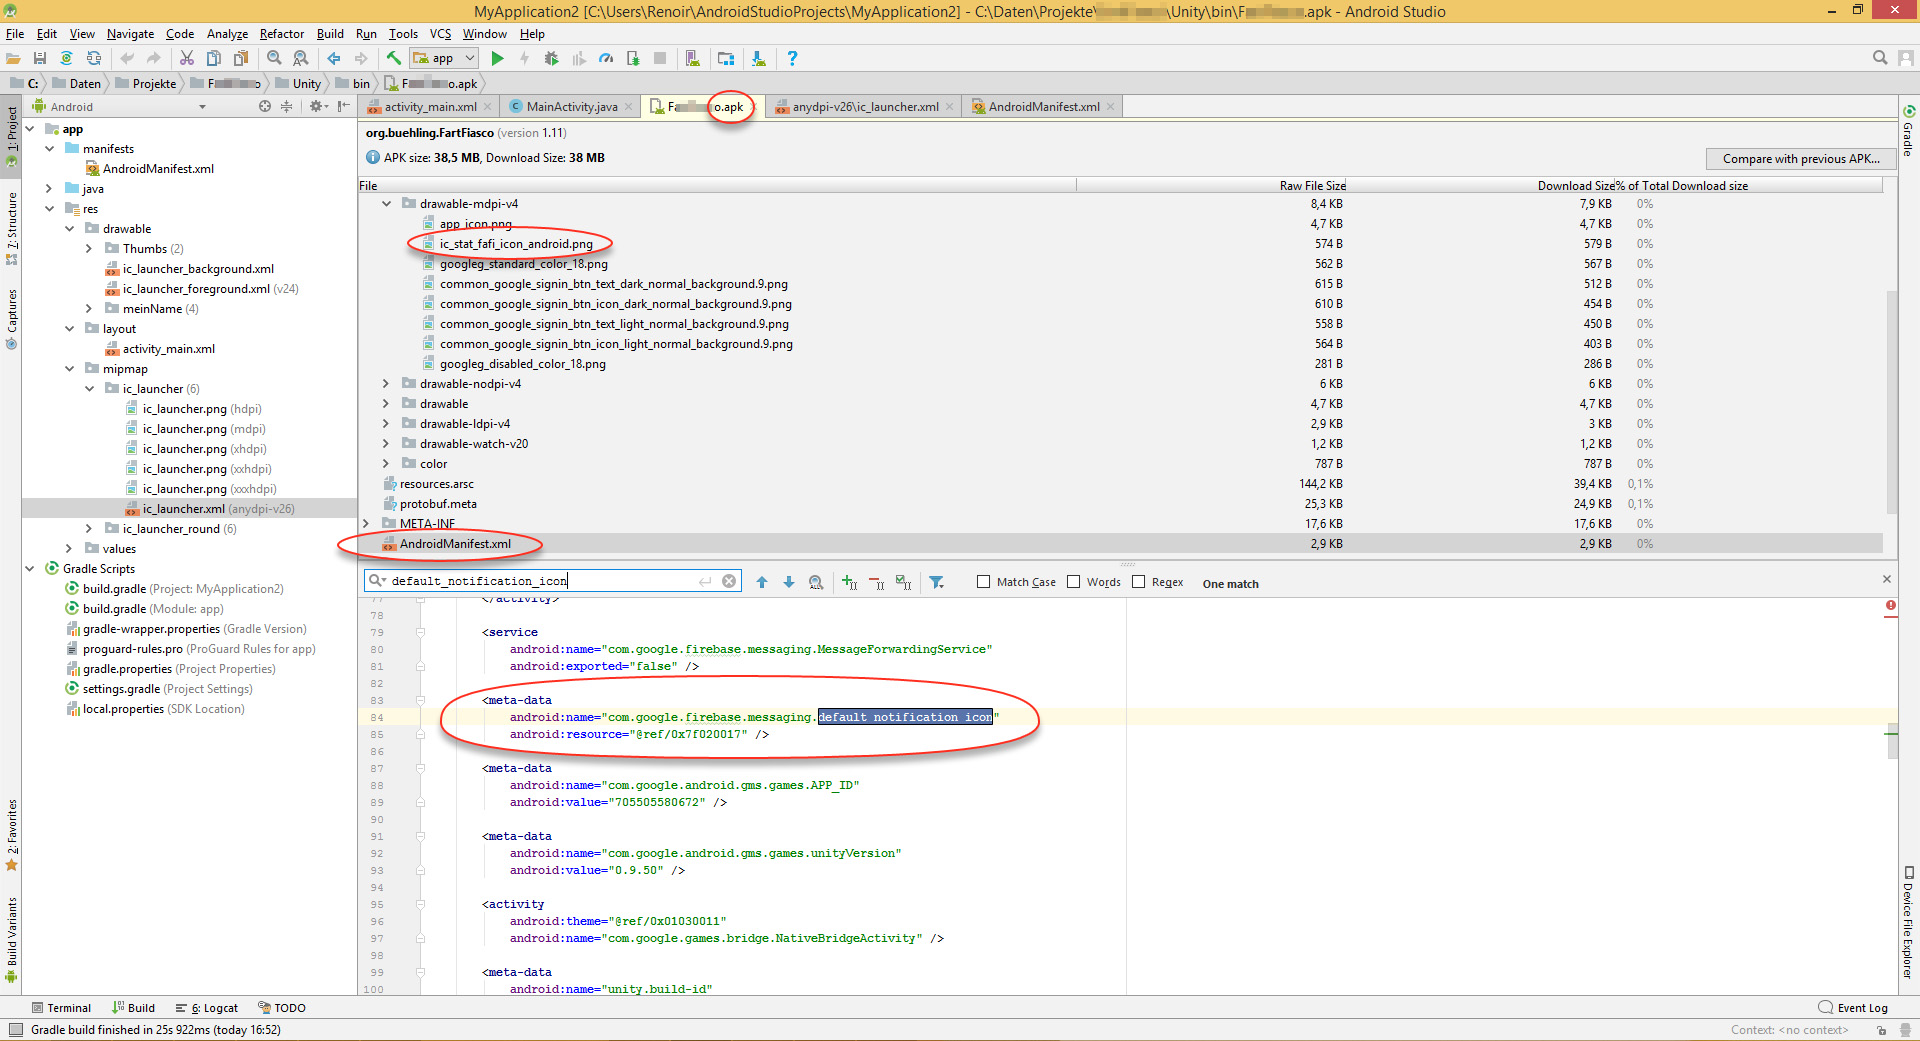Expand the java folder in project tree
Image resolution: width=1920 pixels, height=1041 pixels.
[49, 189]
